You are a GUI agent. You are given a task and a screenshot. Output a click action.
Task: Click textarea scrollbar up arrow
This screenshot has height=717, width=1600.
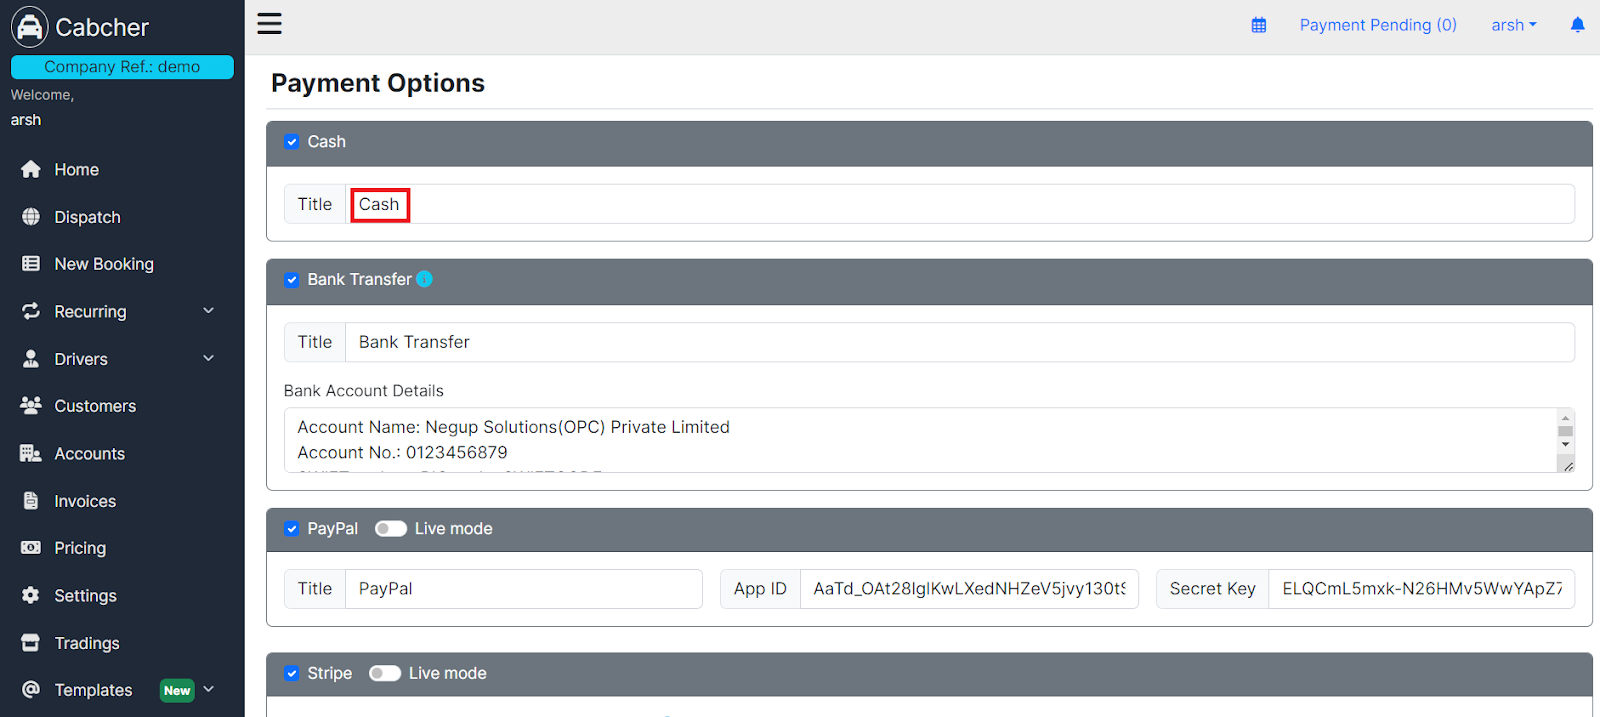1566,418
